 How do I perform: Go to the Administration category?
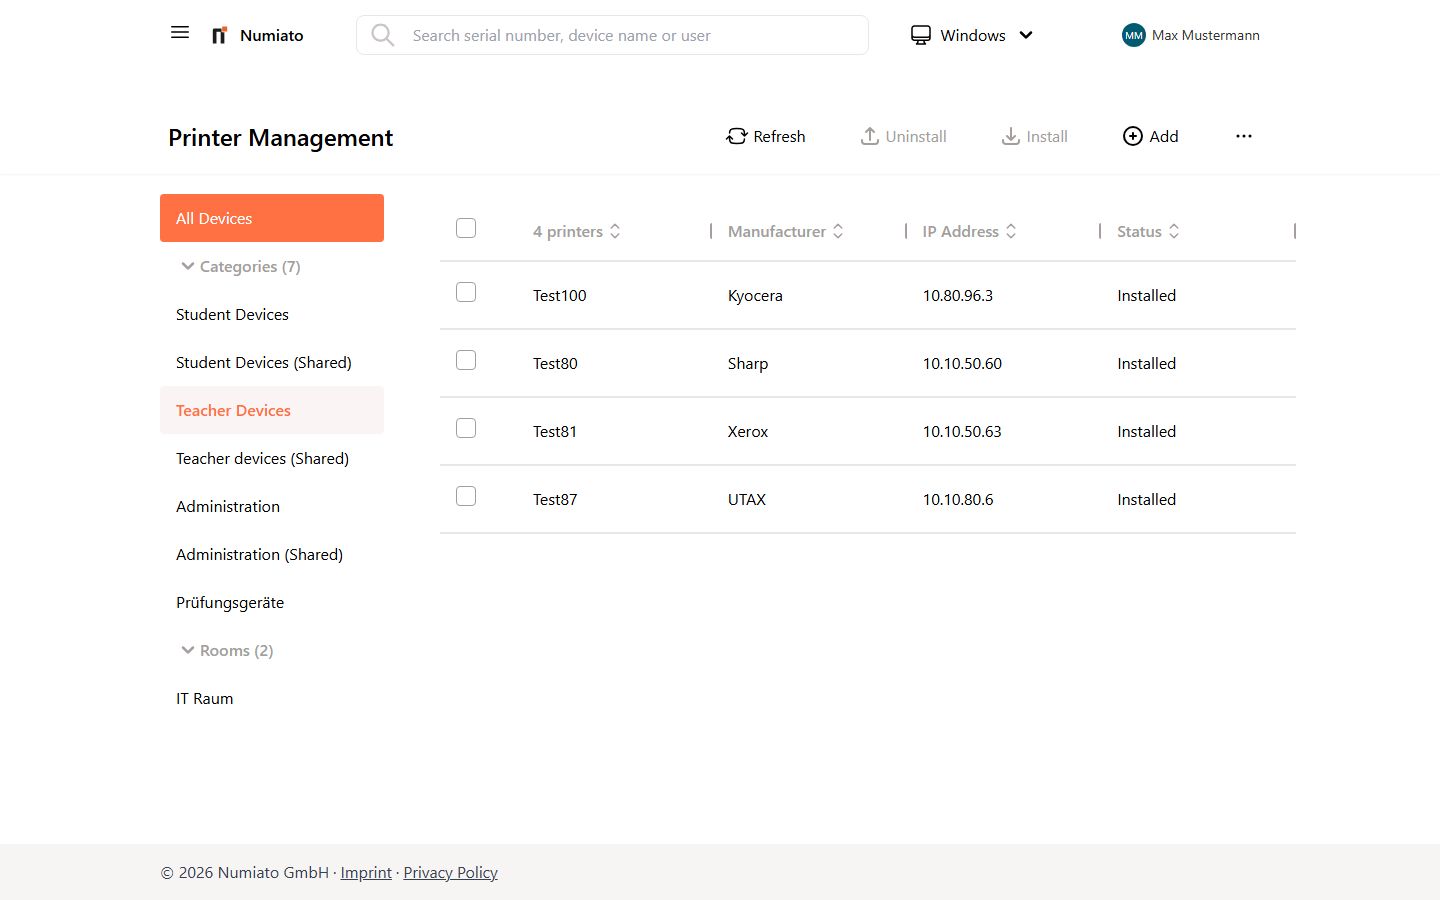pos(272,506)
